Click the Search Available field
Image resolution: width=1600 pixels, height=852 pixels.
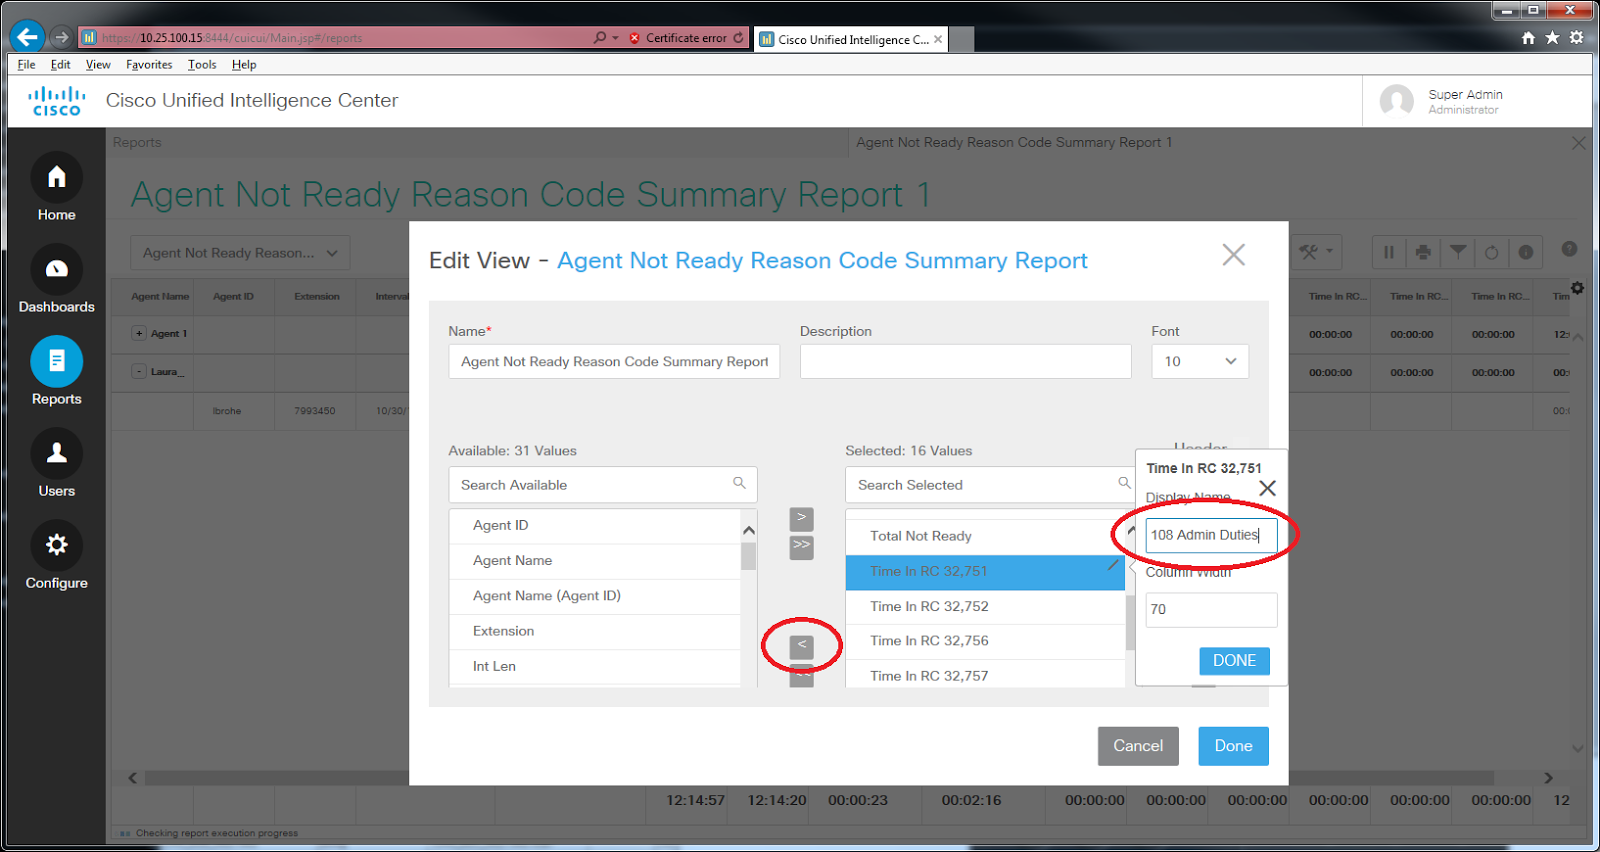pyautogui.click(x=602, y=485)
